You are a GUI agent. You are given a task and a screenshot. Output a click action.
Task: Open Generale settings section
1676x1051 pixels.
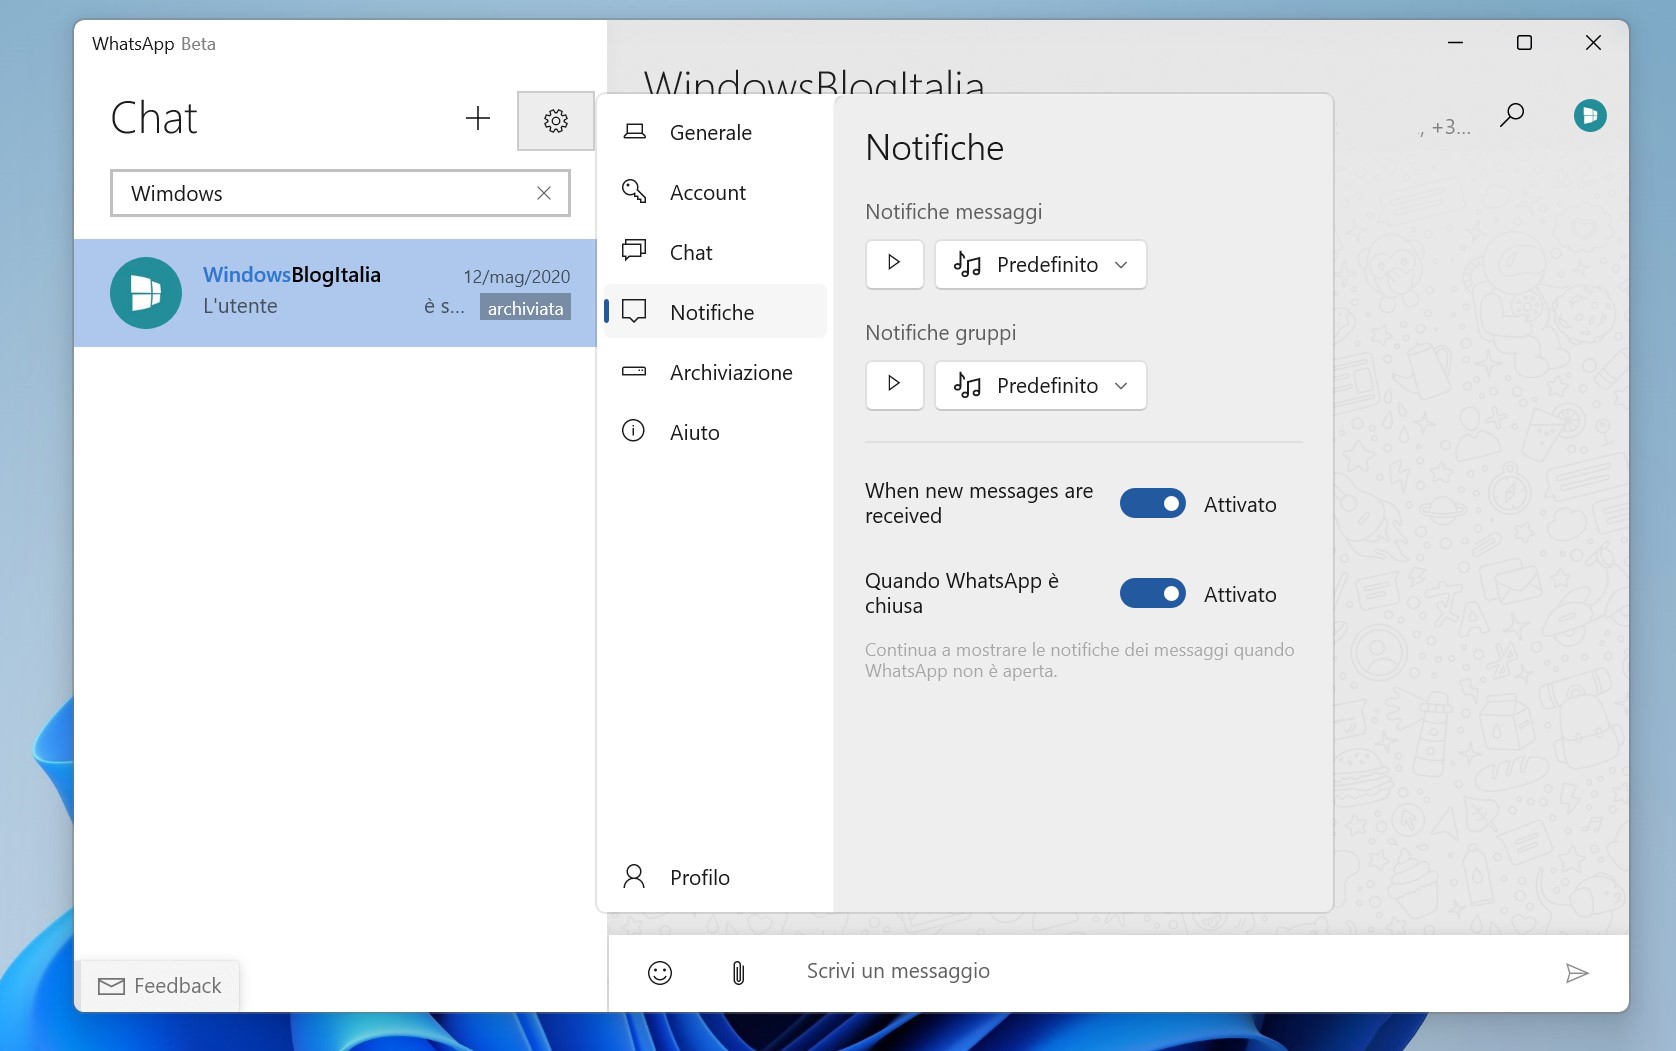[x=716, y=132]
